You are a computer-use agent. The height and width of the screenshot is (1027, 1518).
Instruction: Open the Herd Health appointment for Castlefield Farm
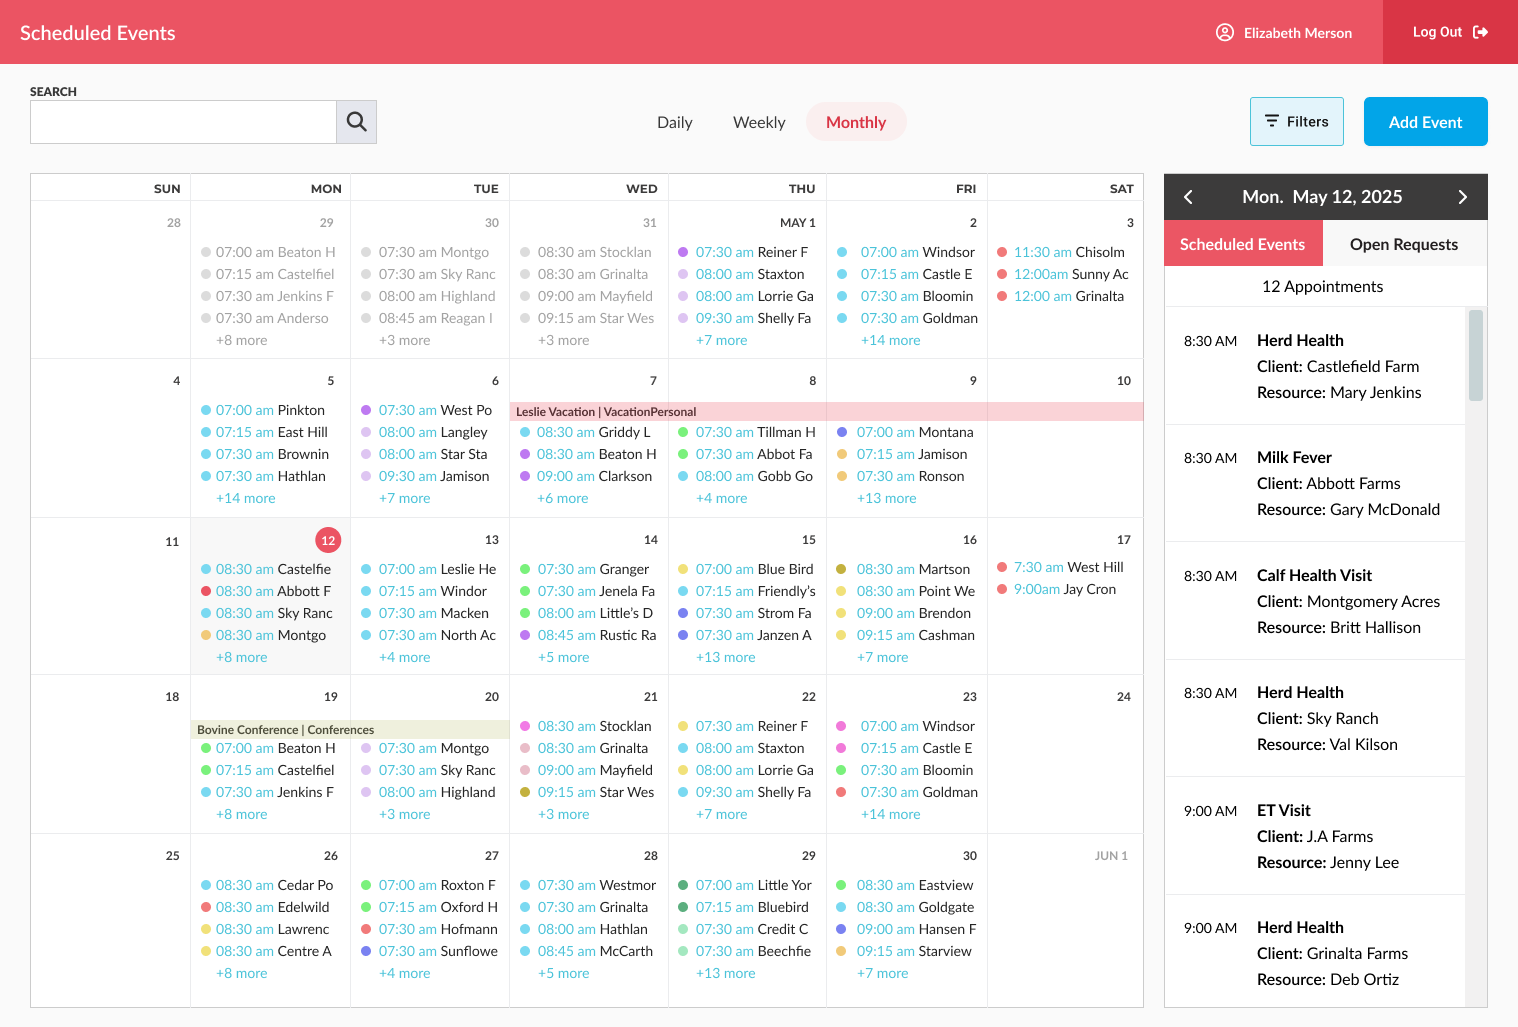tap(1320, 366)
